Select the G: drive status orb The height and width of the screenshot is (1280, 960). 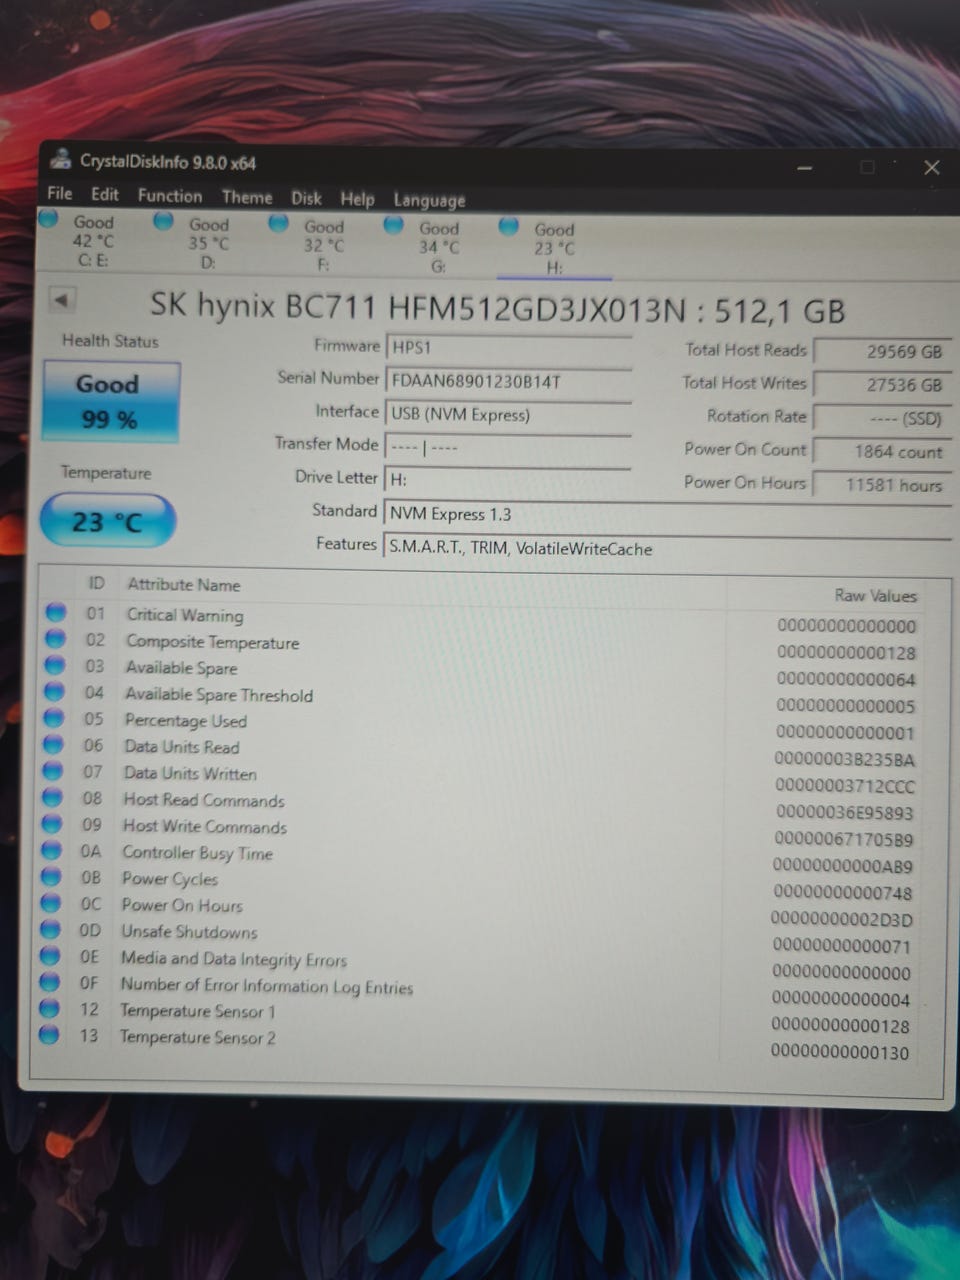(394, 225)
